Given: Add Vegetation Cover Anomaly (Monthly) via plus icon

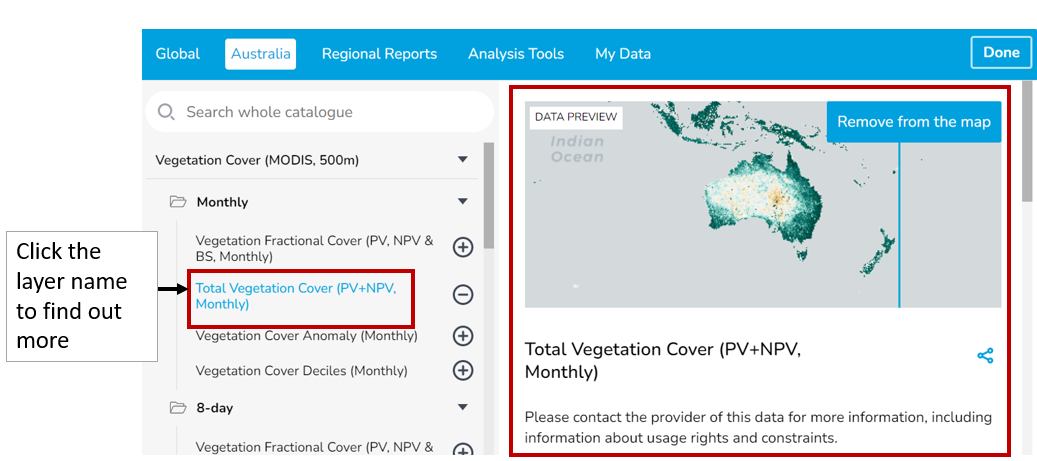Looking at the screenshot, I should point(463,336).
